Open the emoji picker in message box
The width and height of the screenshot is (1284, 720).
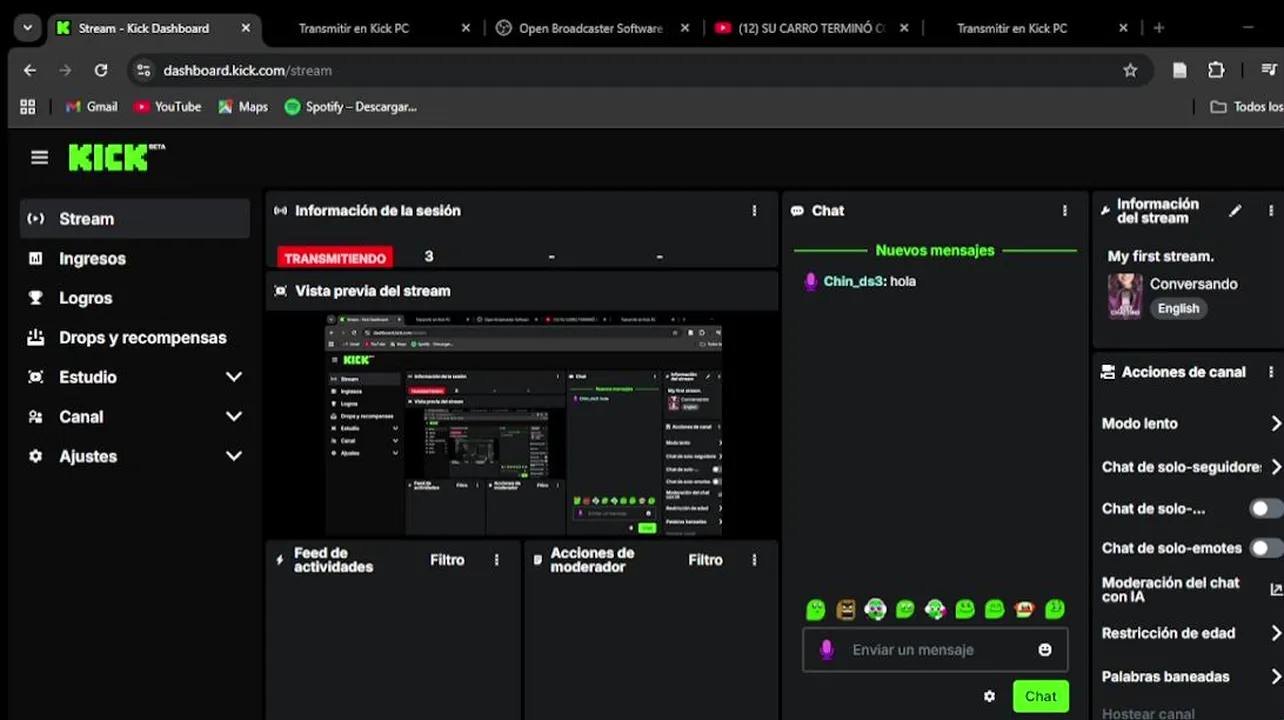pyautogui.click(x=1045, y=650)
